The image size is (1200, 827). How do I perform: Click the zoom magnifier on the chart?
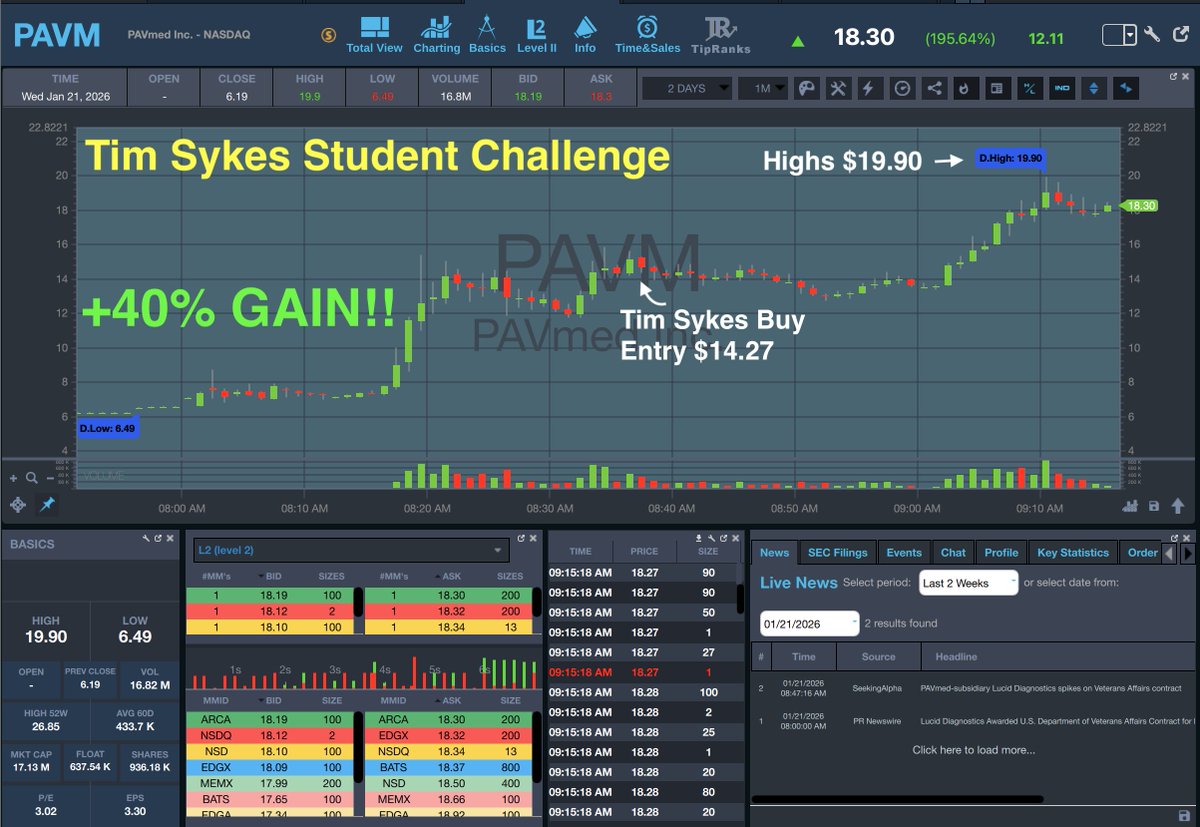31,478
